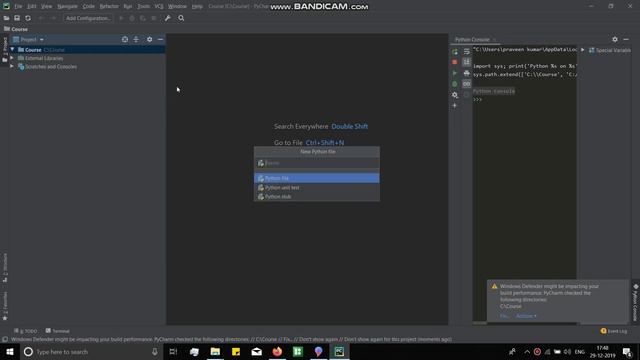640x360 pixels.
Task: Select Python stub in the popup
Action: pos(317,197)
